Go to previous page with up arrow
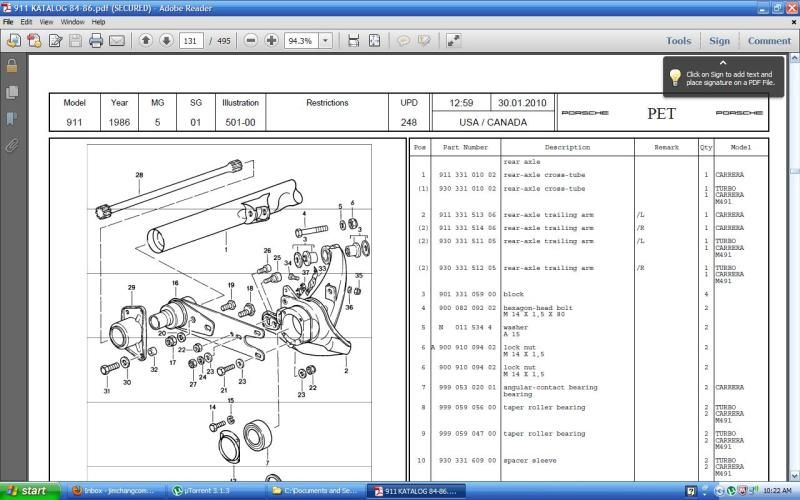 (146, 40)
